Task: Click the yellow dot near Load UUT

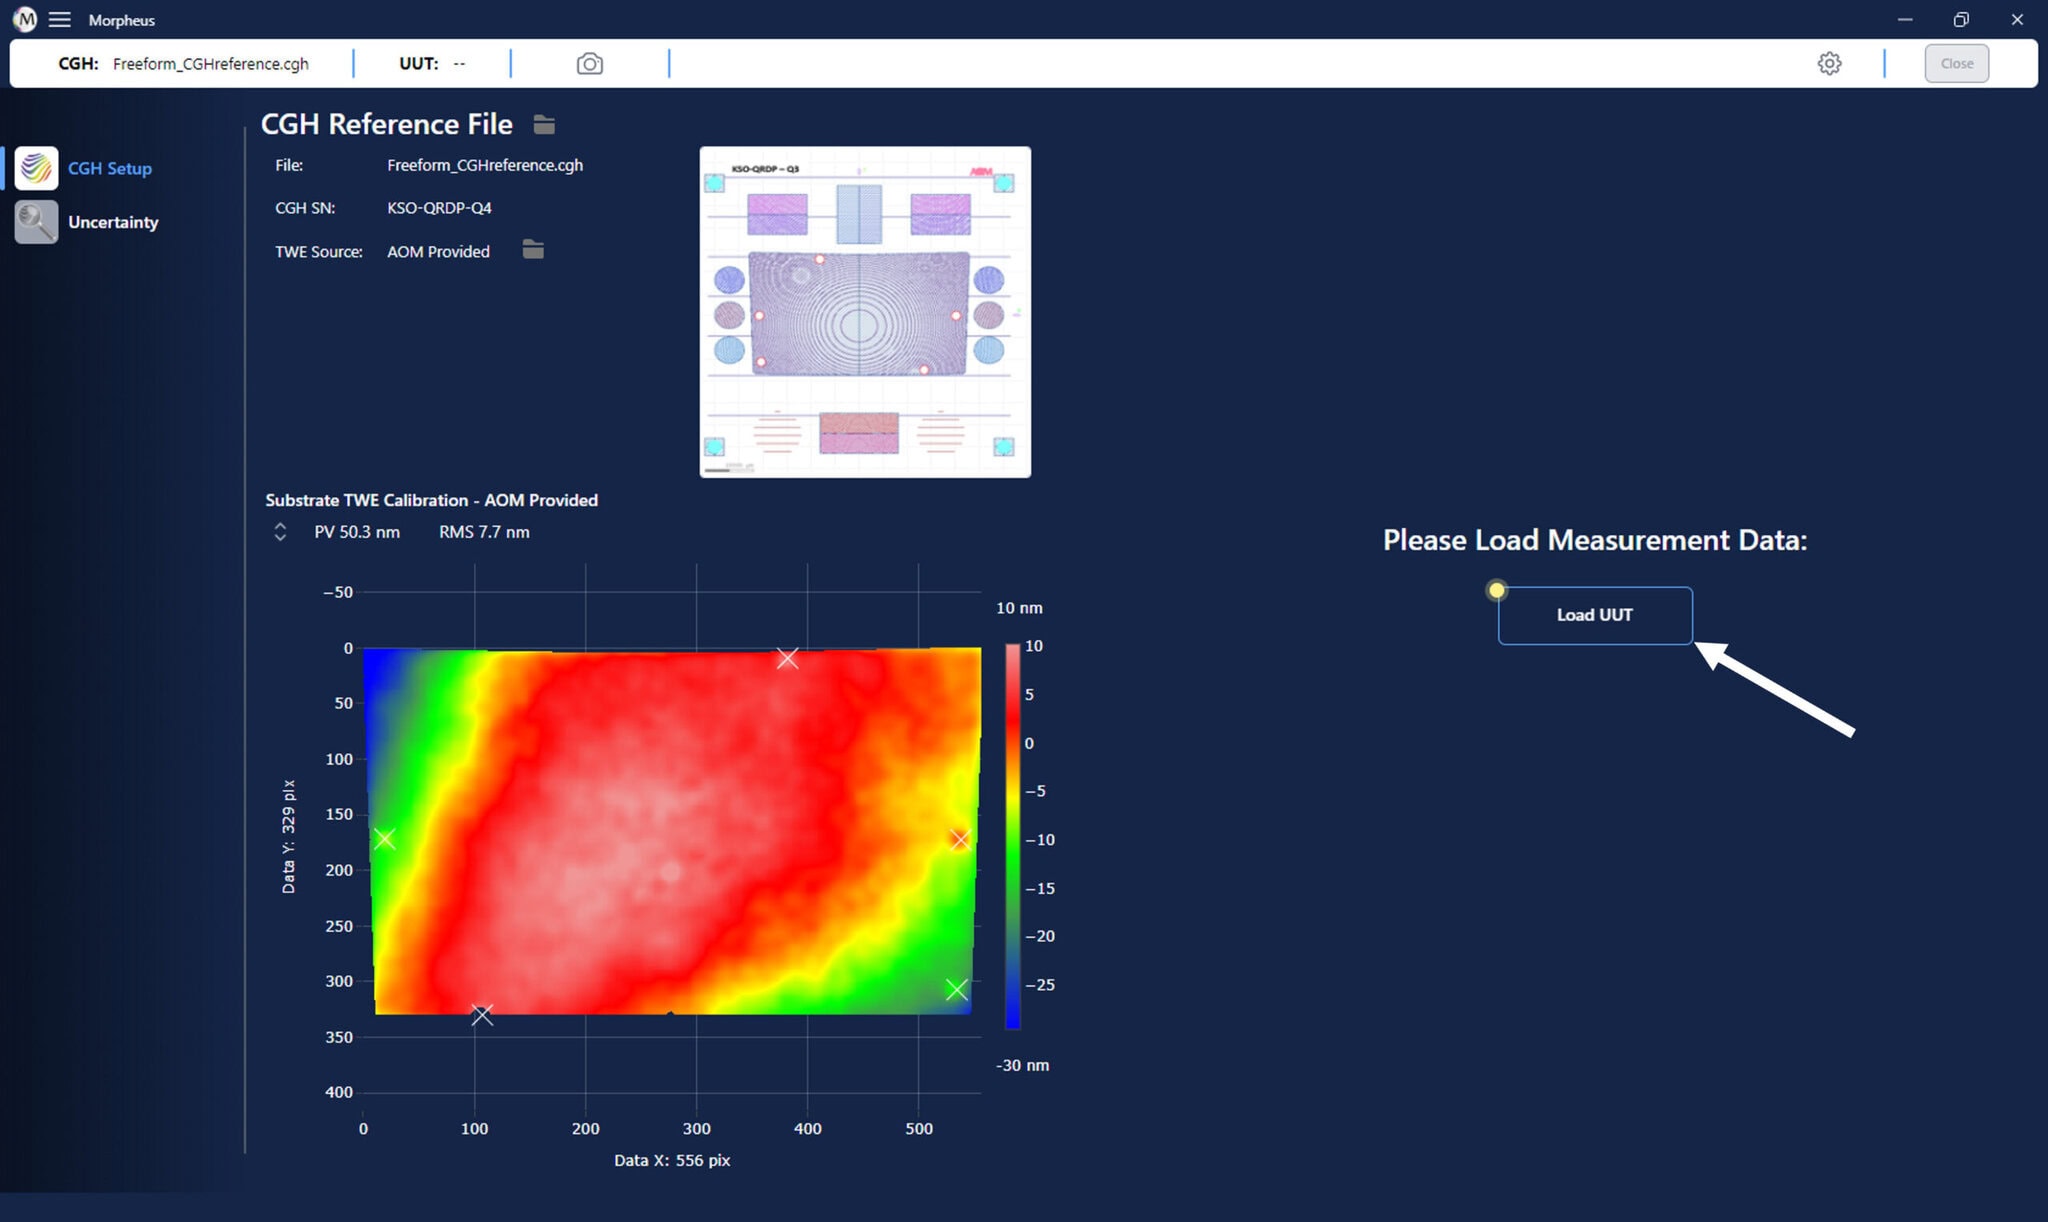Action: [1496, 590]
